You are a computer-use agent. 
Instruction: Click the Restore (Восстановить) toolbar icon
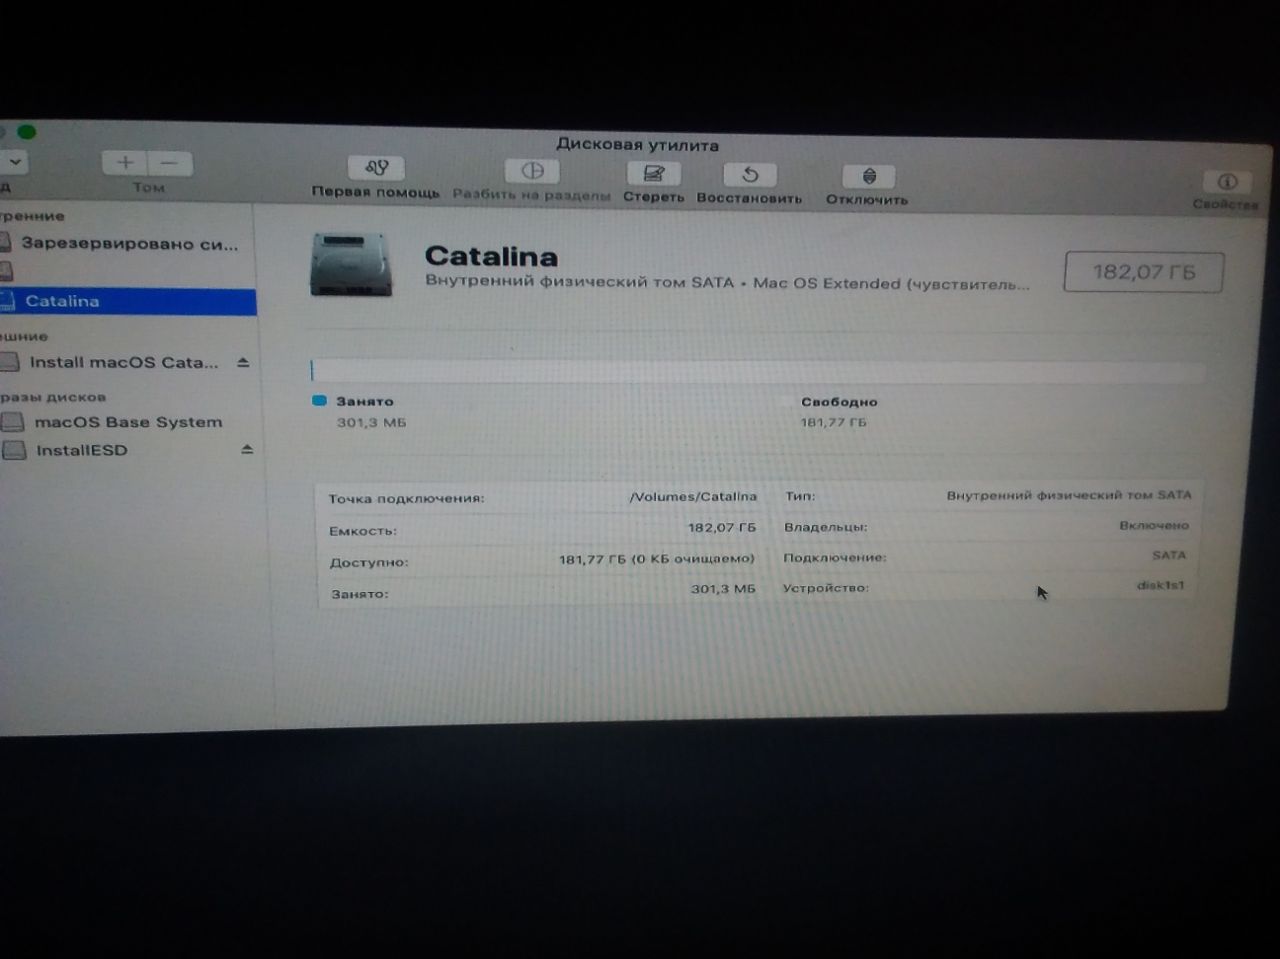pos(749,175)
